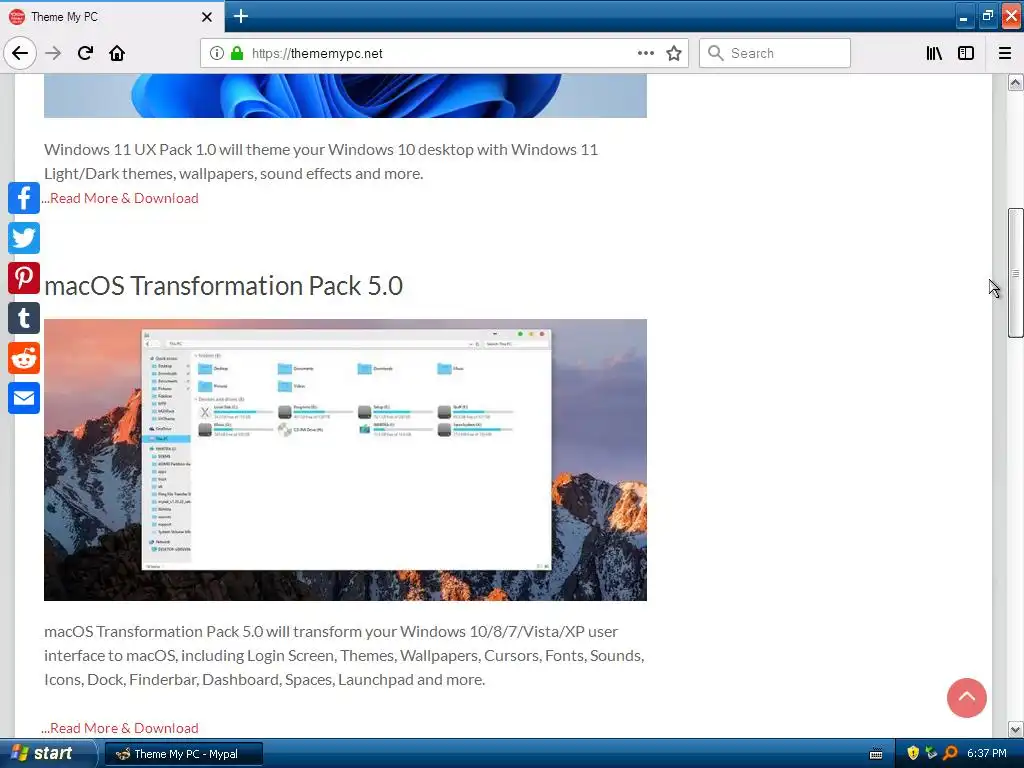
Task: Open a new tab with plus button
Action: tap(241, 16)
